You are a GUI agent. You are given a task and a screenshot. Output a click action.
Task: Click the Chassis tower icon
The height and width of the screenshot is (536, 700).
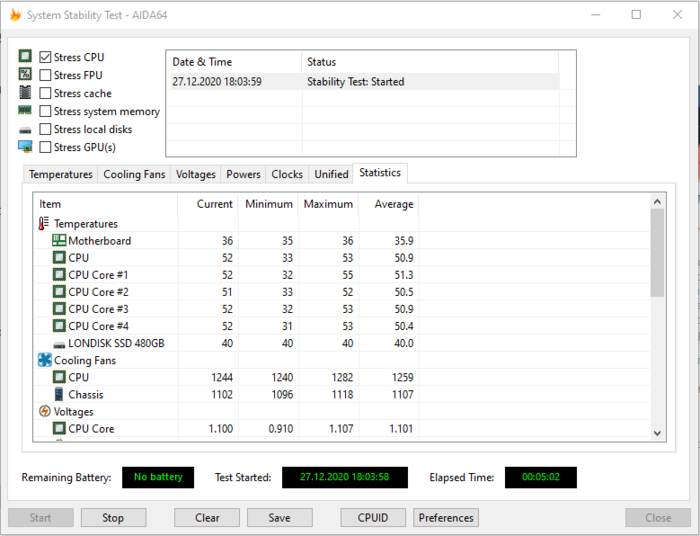(59, 394)
